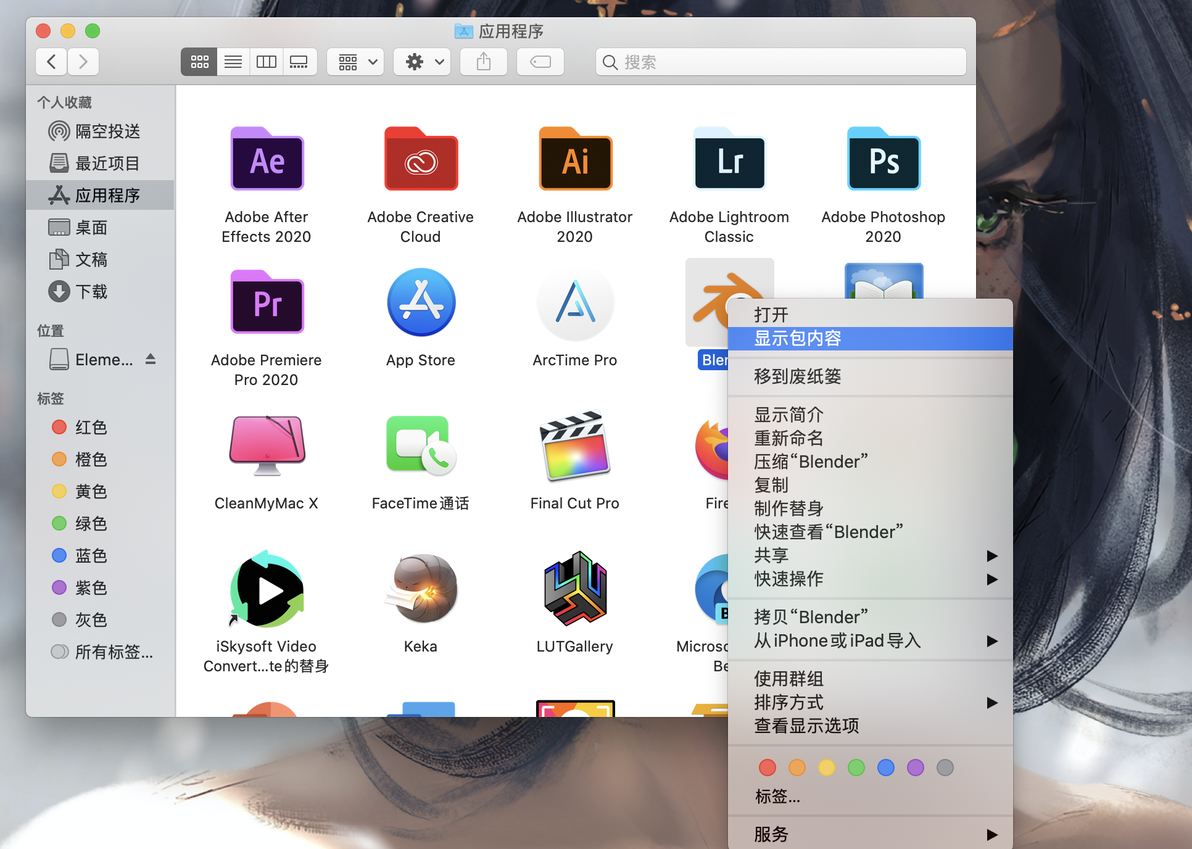Eject the Eleme... volume
Viewport: 1192px width, 849px height.
151,359
